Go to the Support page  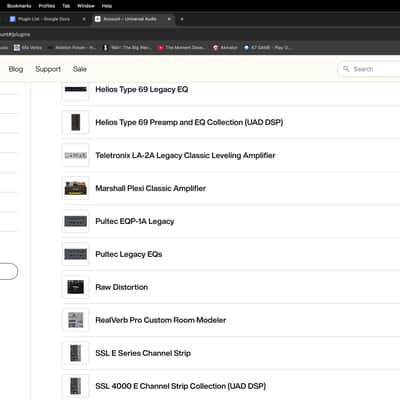[x=48, y=69]
